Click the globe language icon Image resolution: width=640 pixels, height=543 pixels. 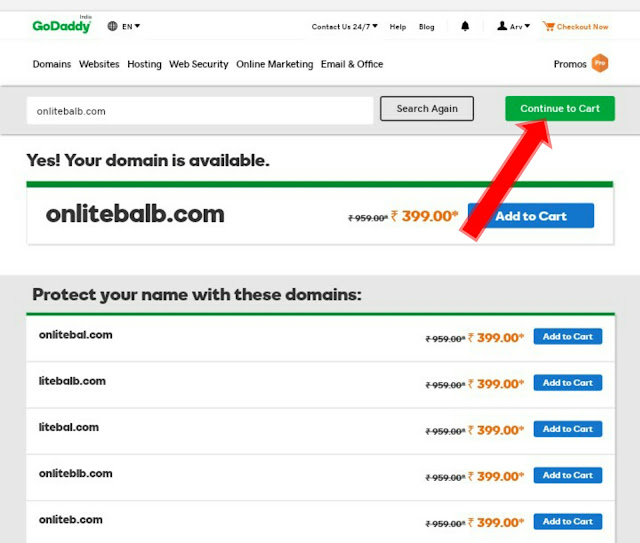click(112, 26)
